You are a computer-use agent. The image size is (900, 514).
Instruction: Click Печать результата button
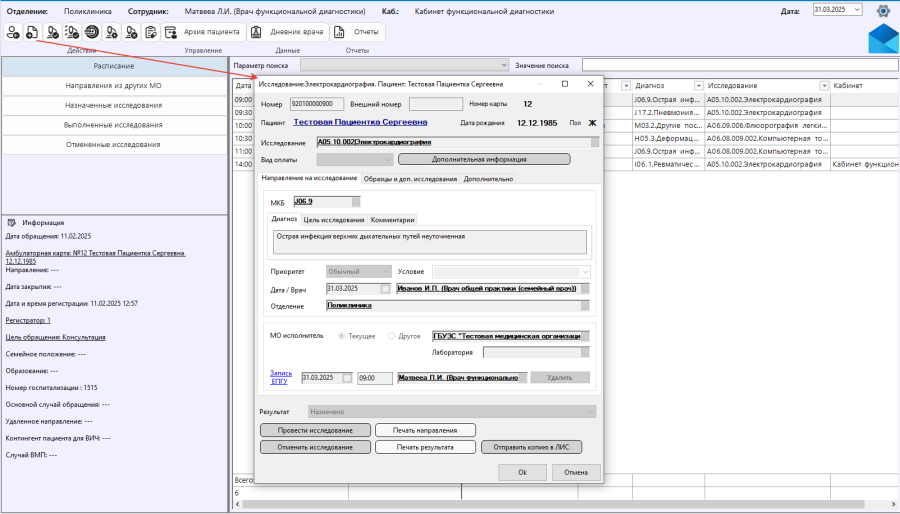(x=425, y=447)
